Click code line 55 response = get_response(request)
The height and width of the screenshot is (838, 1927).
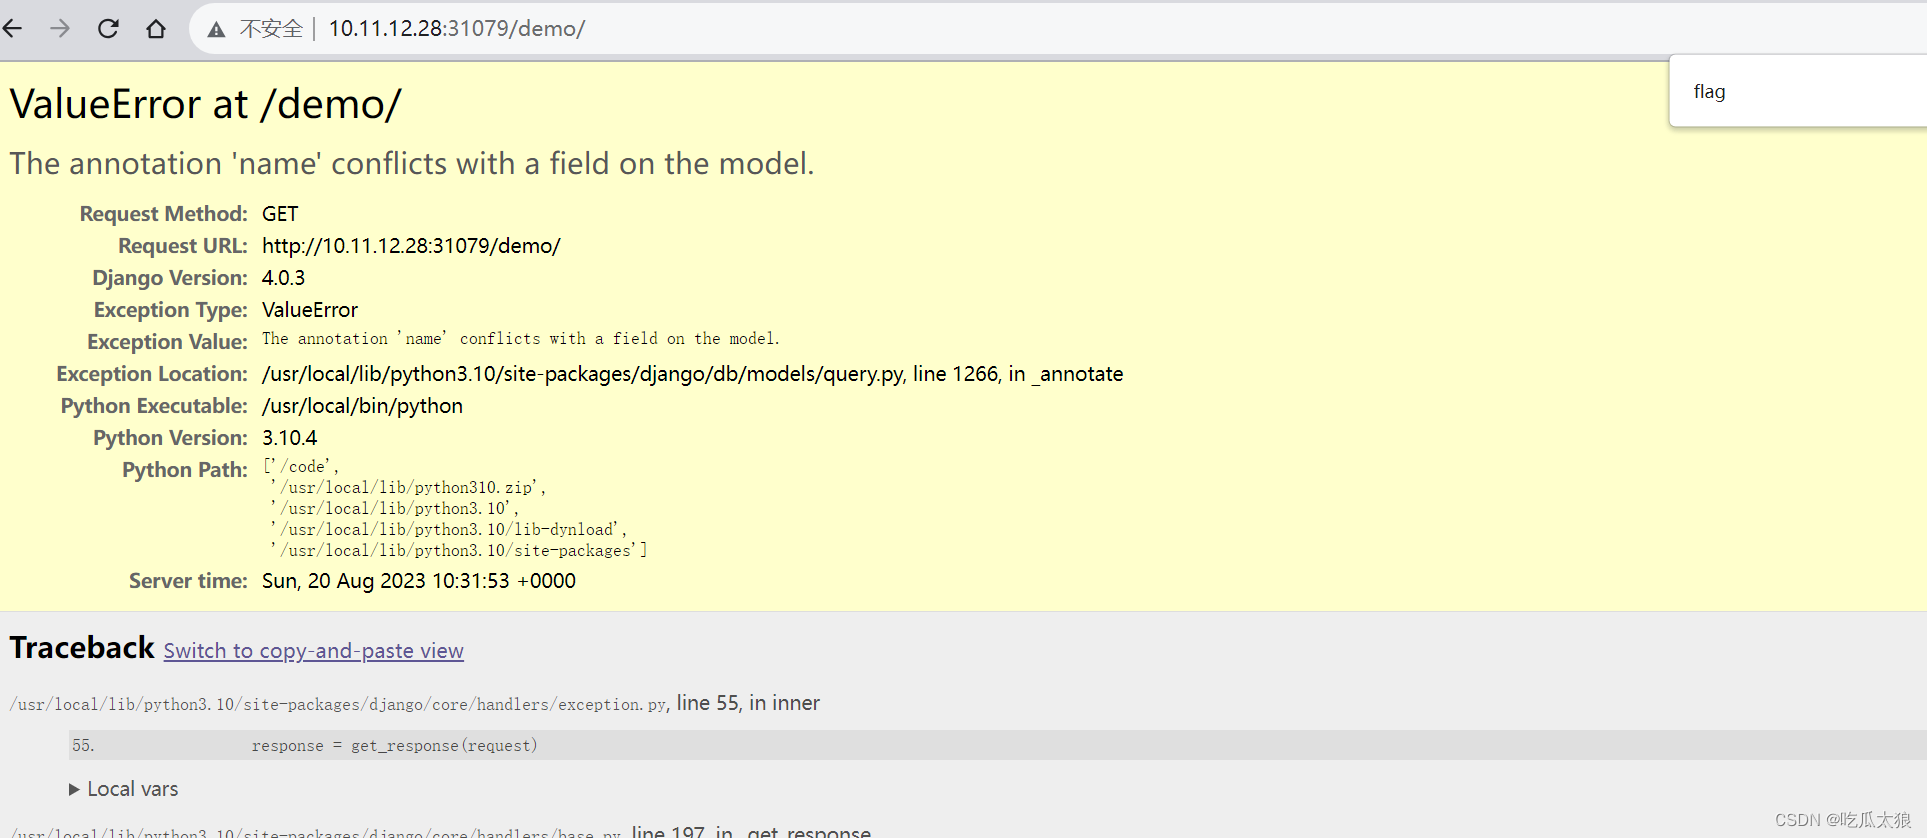(x=394, y=745)
